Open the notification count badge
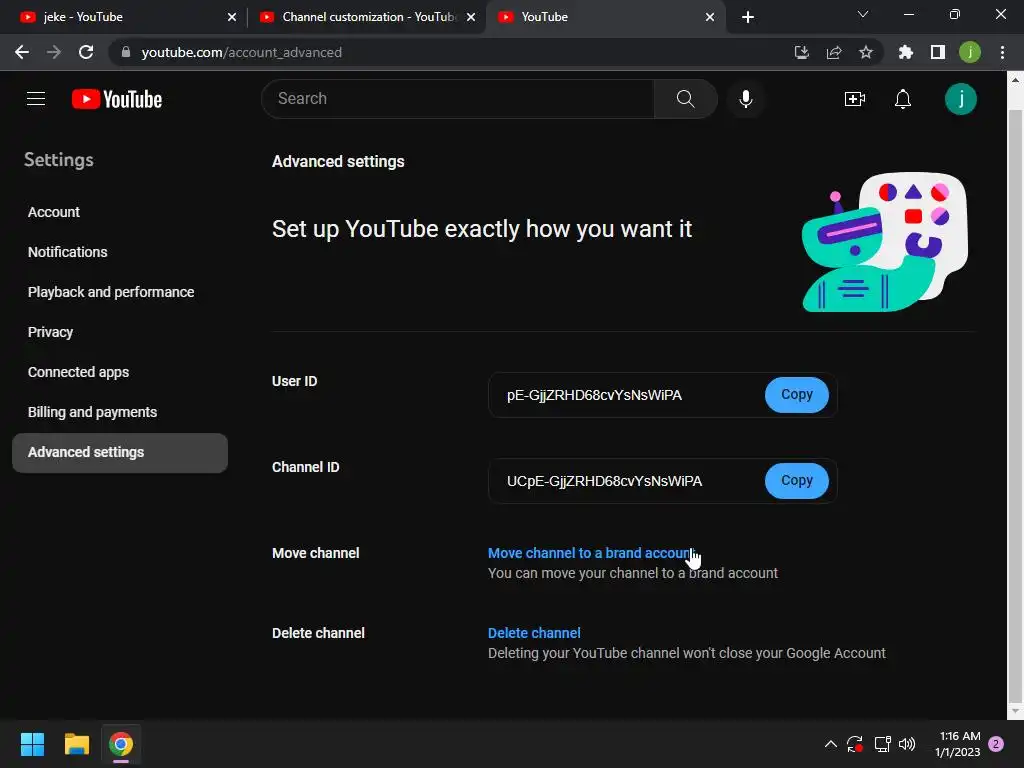Viewport: 1024px width, 768px height. click(996, 744)
